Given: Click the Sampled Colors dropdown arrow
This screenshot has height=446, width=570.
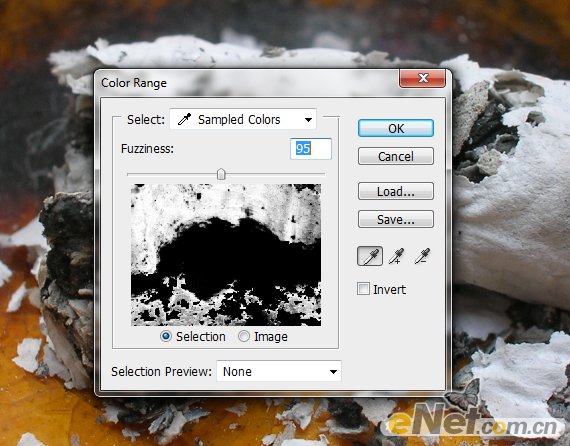Looking at the screenshot, I should (308, 120).
